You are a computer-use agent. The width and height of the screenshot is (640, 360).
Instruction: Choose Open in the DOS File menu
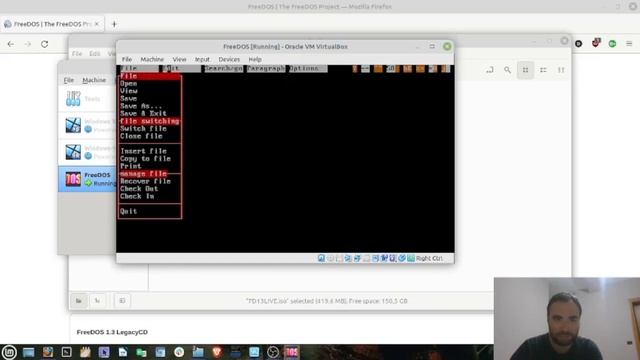pyautogui.click(x=129, y=83)
